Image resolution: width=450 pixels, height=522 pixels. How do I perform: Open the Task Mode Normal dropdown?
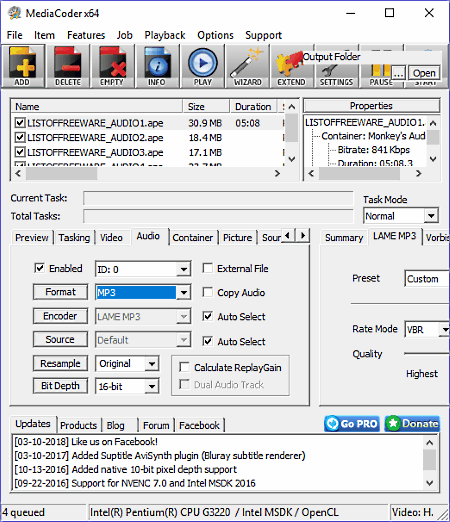pos(401,216)
